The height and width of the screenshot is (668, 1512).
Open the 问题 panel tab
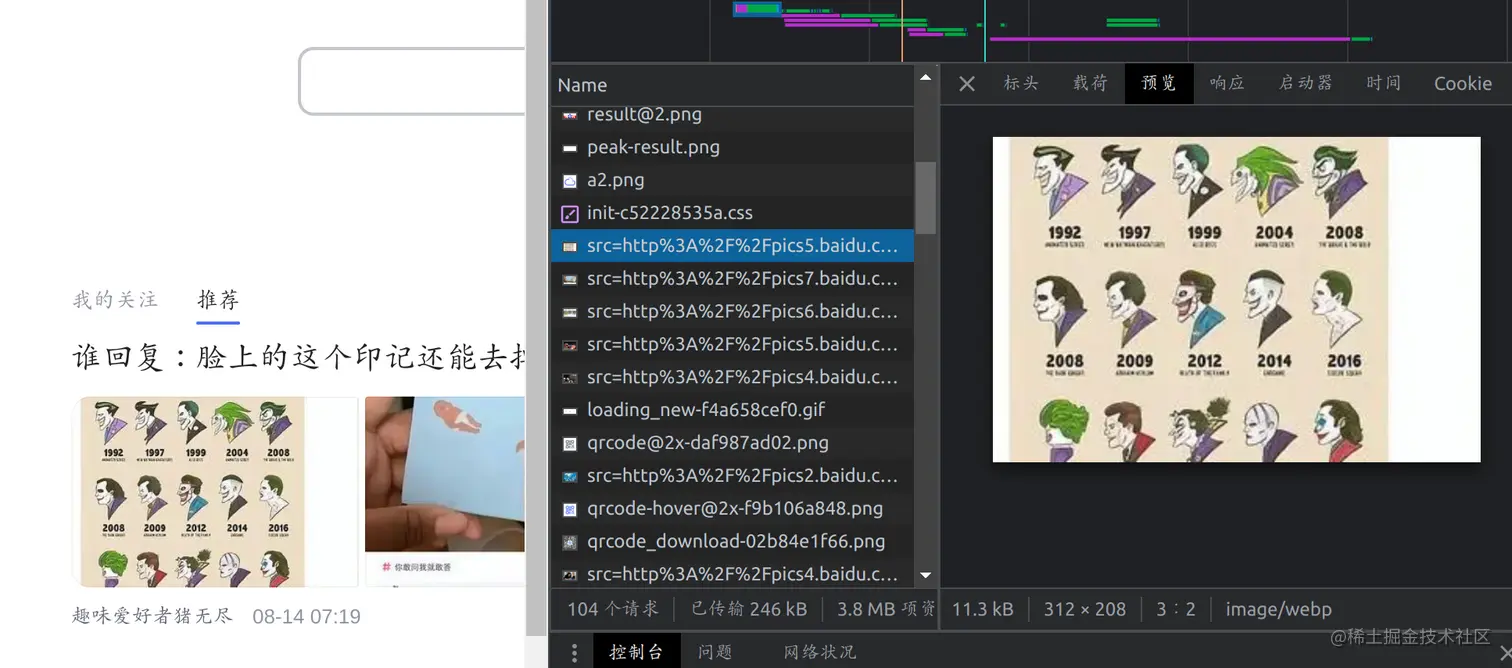[715, 651]
